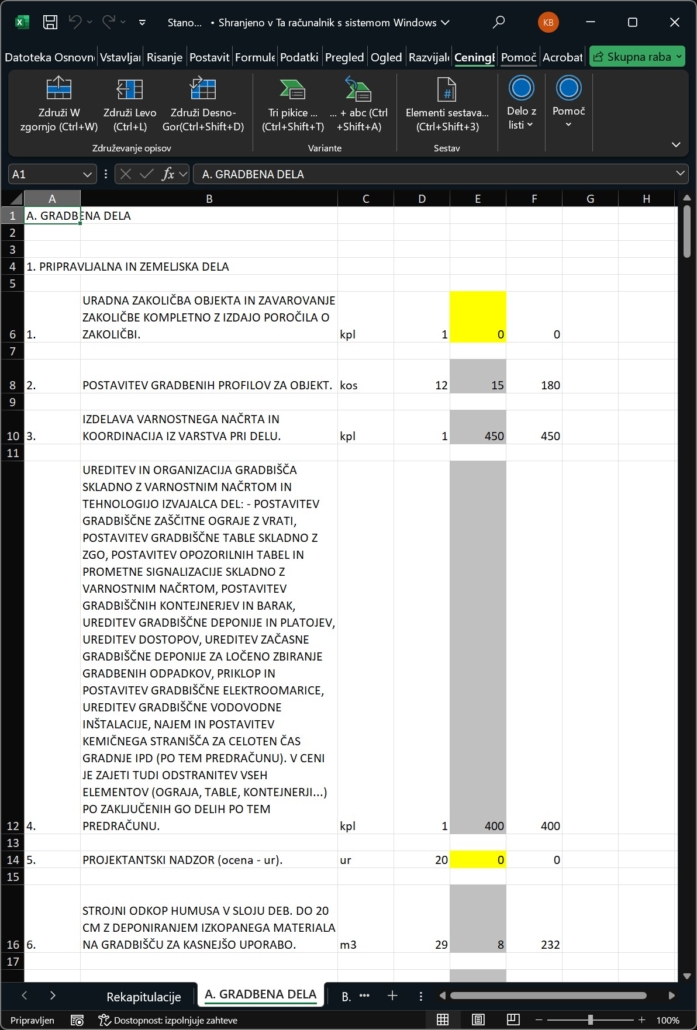Switch to Page Layout view
Screen dimensions: 697x1030
click(478, 1020)
